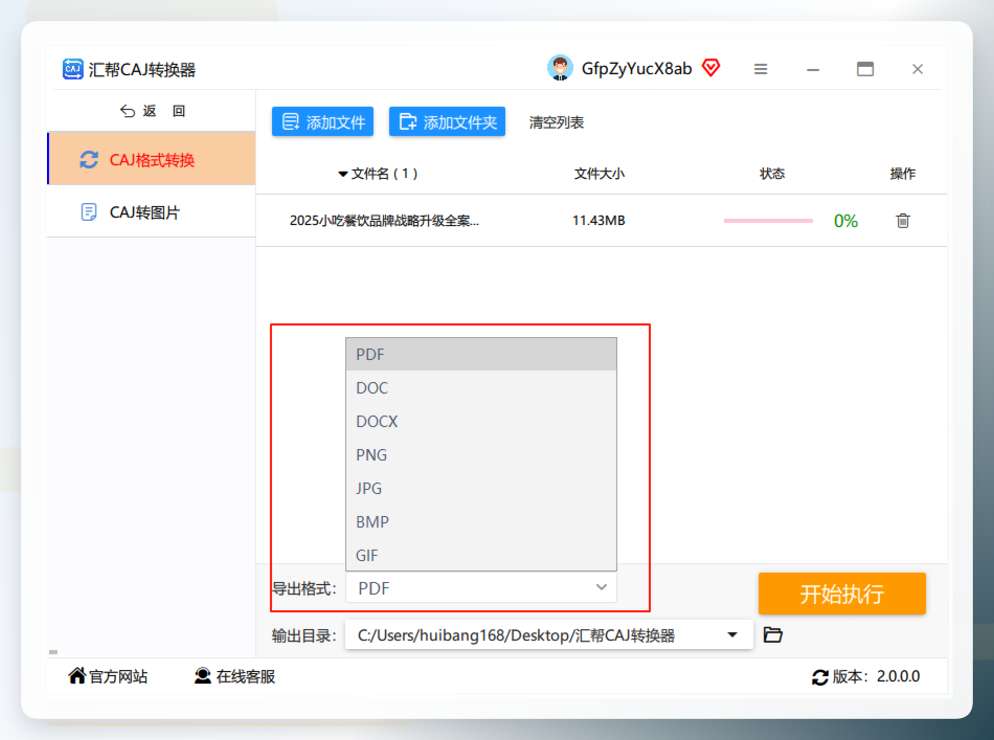The height and width of the screenshot is (740, 994).
Task: Maximize the converter window
Action: tap(865, 69)
